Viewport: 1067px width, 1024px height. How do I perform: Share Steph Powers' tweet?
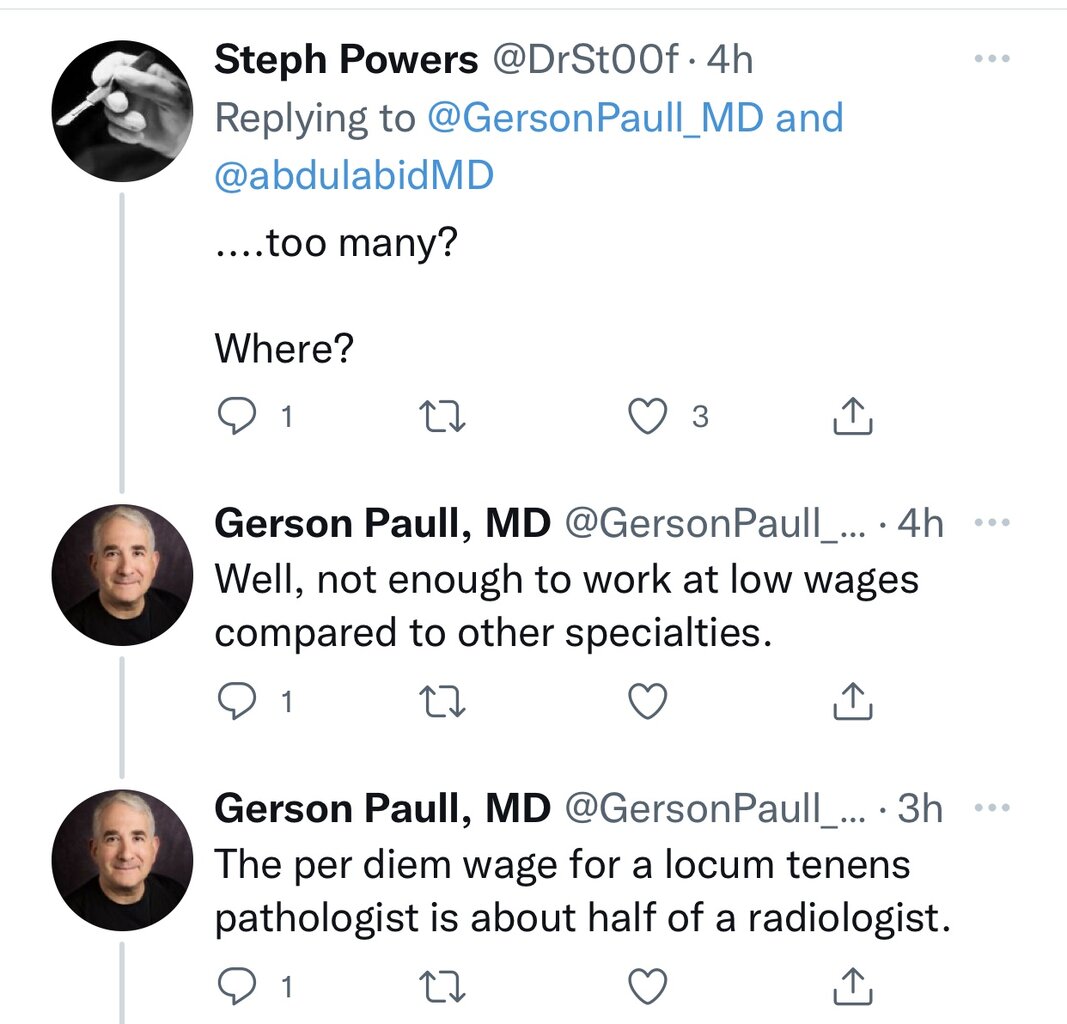854,418
